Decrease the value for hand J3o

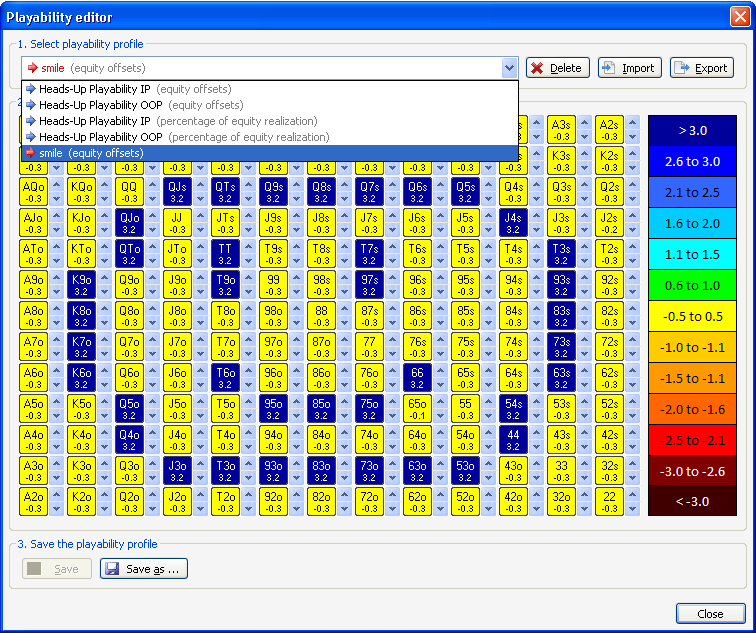[x=201, y=478]
